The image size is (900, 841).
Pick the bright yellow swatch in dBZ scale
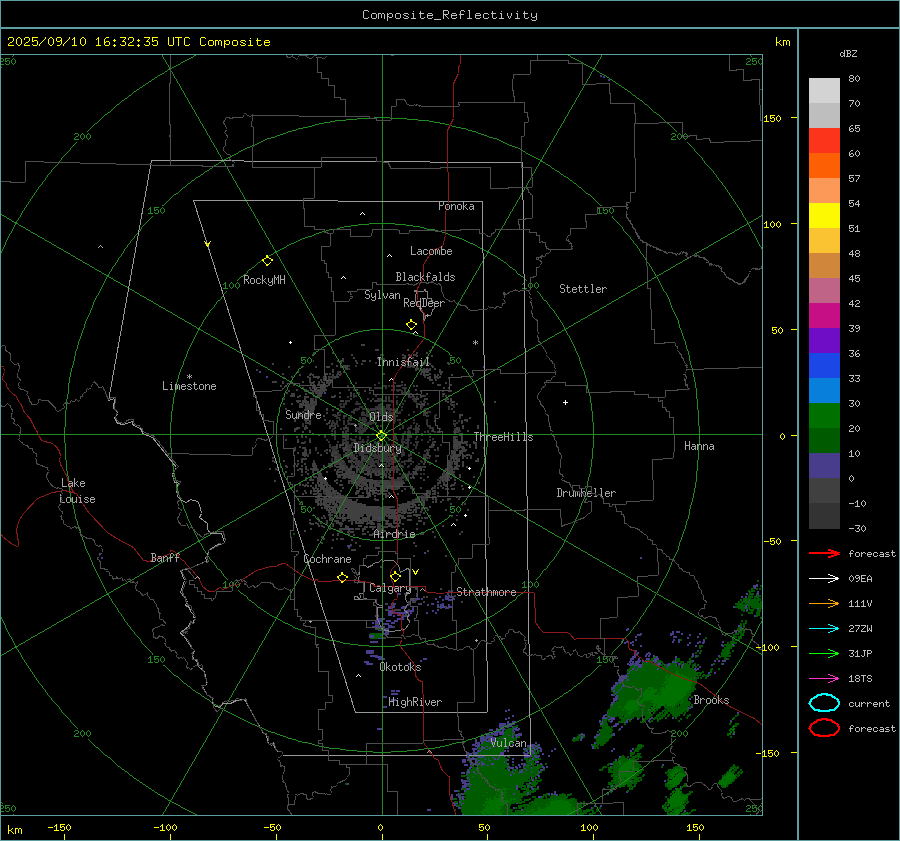click(824, 216)
